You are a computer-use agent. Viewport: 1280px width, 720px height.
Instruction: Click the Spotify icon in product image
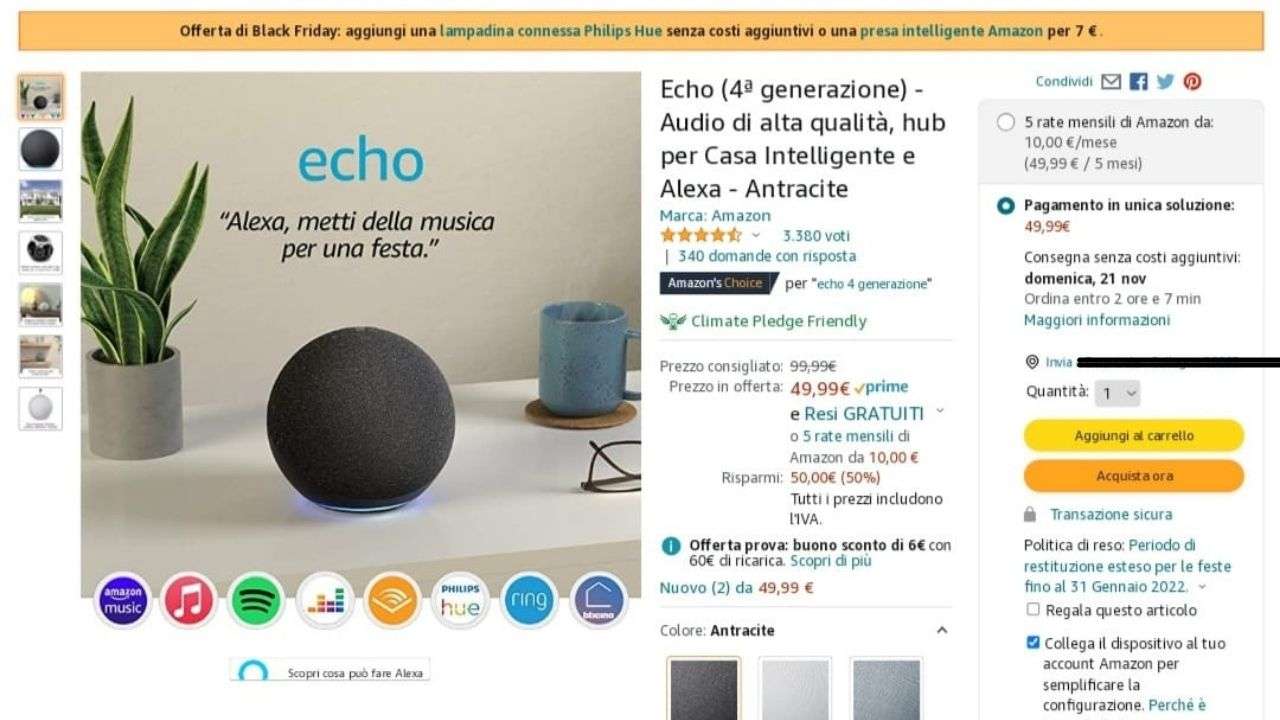click(x=257, y=600)
